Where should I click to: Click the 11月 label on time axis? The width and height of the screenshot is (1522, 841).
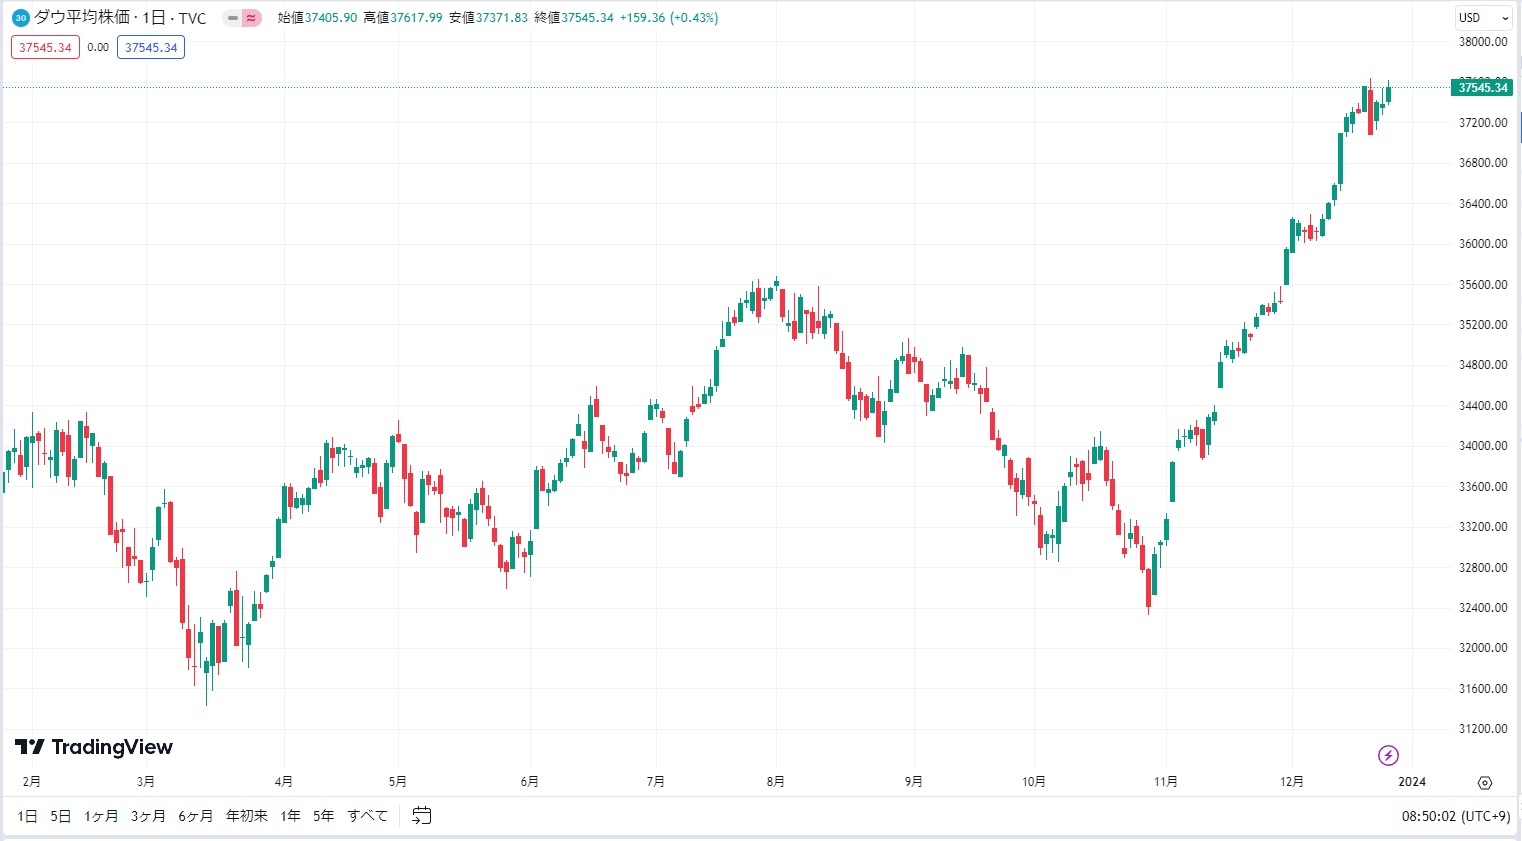tap(1165, 782)
